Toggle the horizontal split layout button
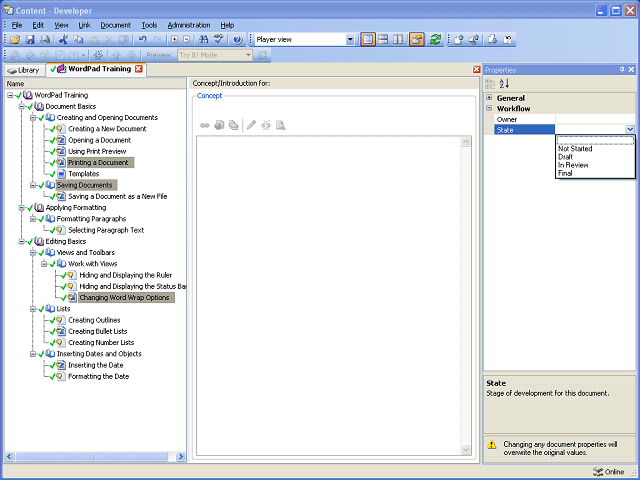The image size is (640, 480). pos(383,40)
